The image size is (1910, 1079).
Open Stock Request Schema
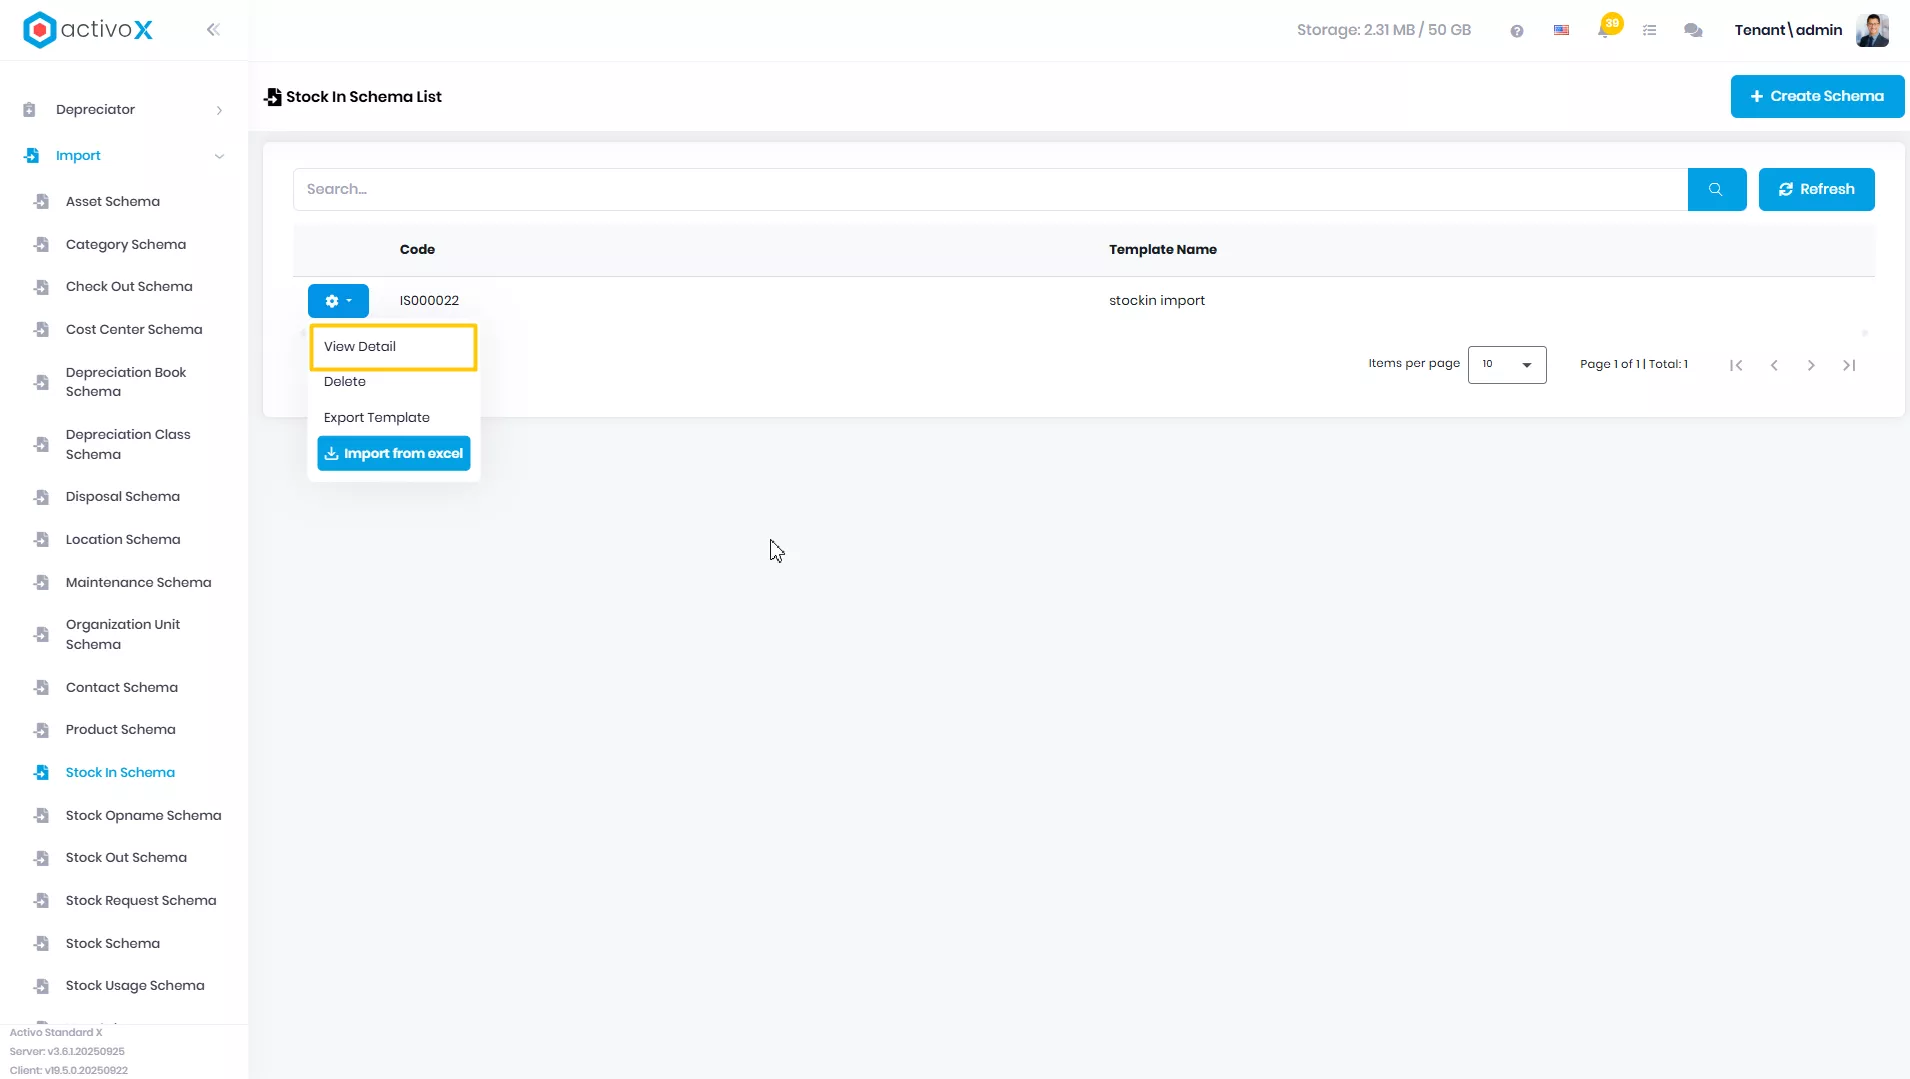pyautogui.click(x=141, y=901)
